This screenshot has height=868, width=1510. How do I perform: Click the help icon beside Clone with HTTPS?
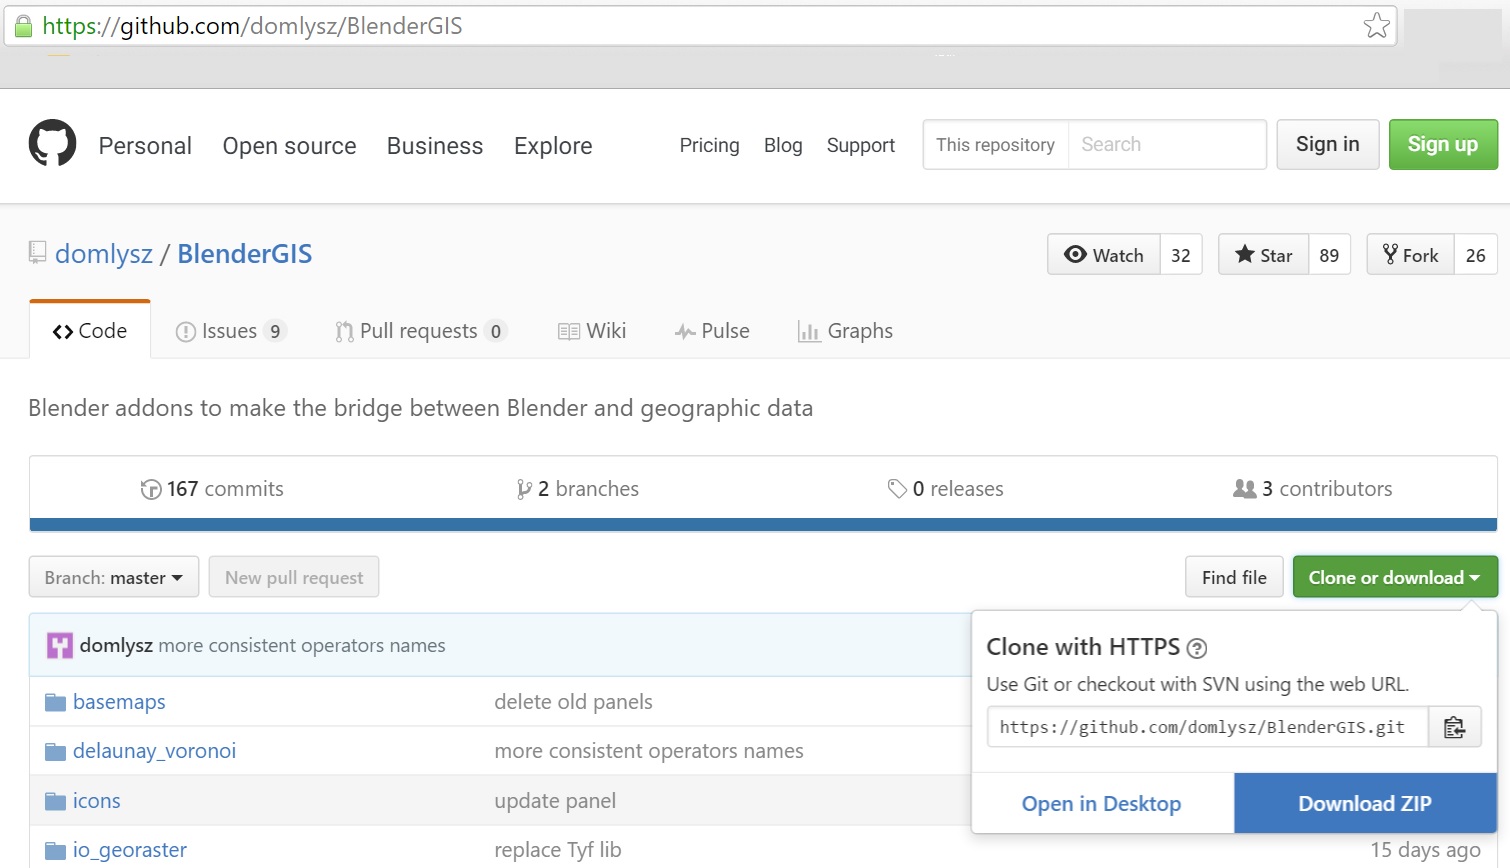pyautogui.click(x=1197, y=648)
